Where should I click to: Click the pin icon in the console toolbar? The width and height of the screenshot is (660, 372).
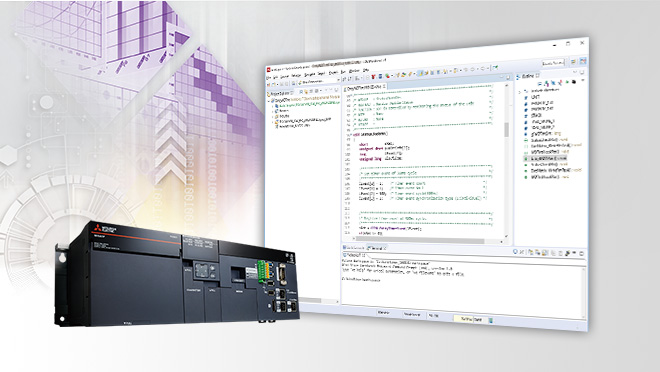[x=567, y=253]
